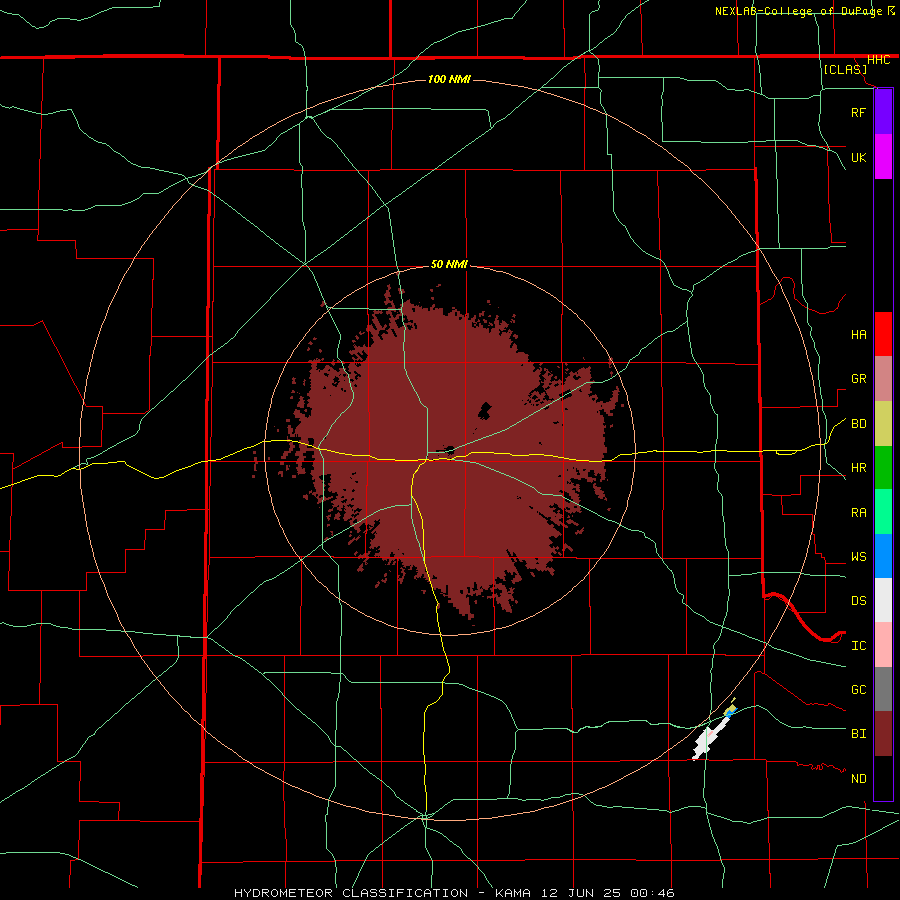Click the "GC" legend label

pyautogui.click(x=858, y=689)
